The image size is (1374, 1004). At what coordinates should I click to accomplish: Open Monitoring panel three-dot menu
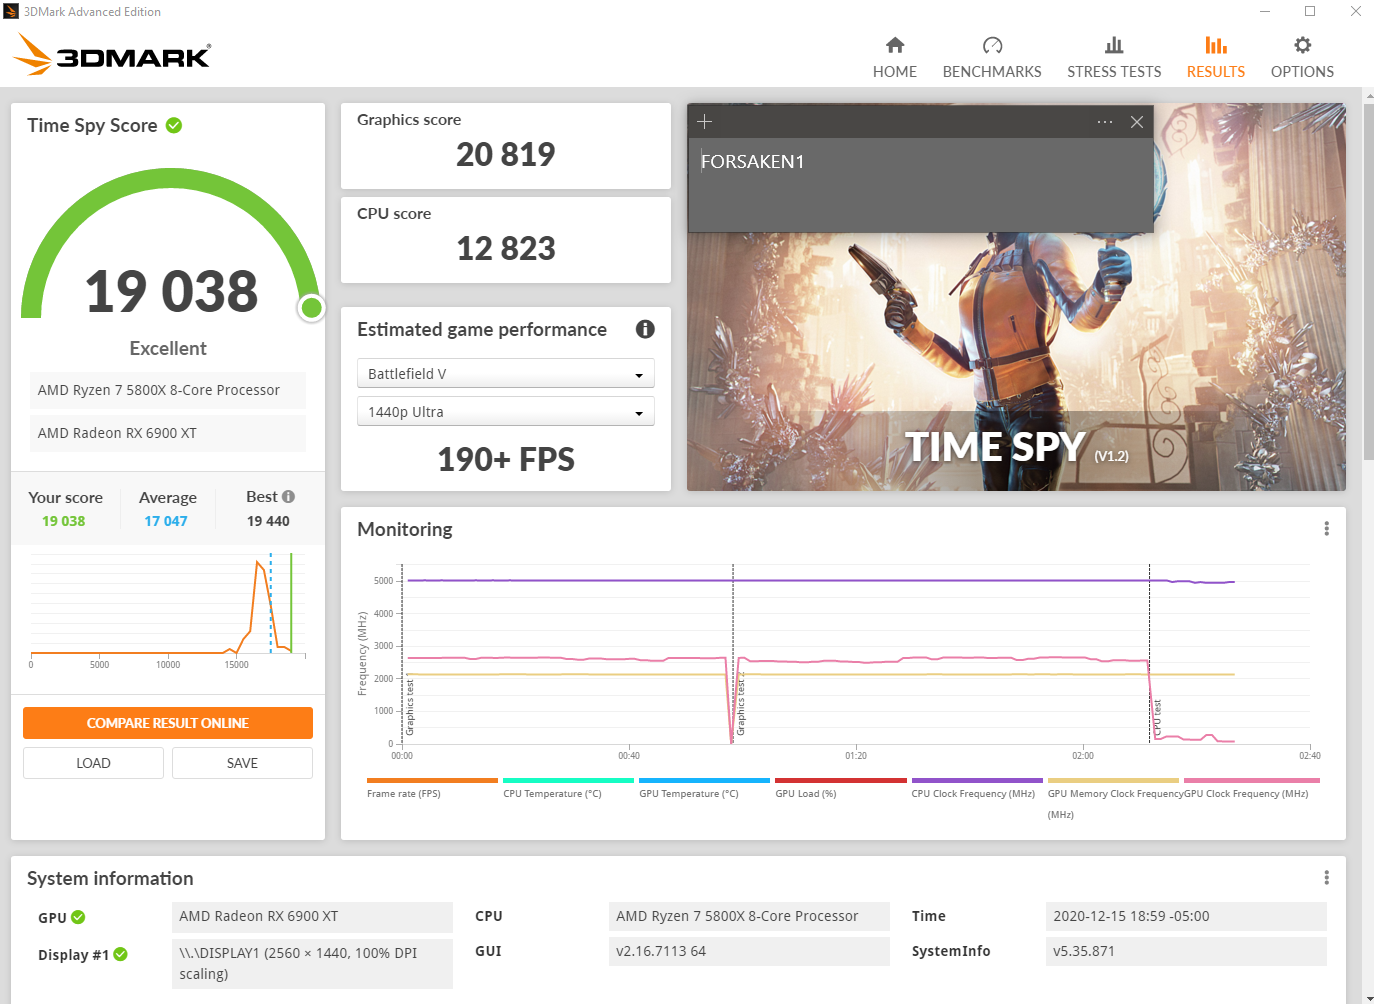click(1326, 529)
